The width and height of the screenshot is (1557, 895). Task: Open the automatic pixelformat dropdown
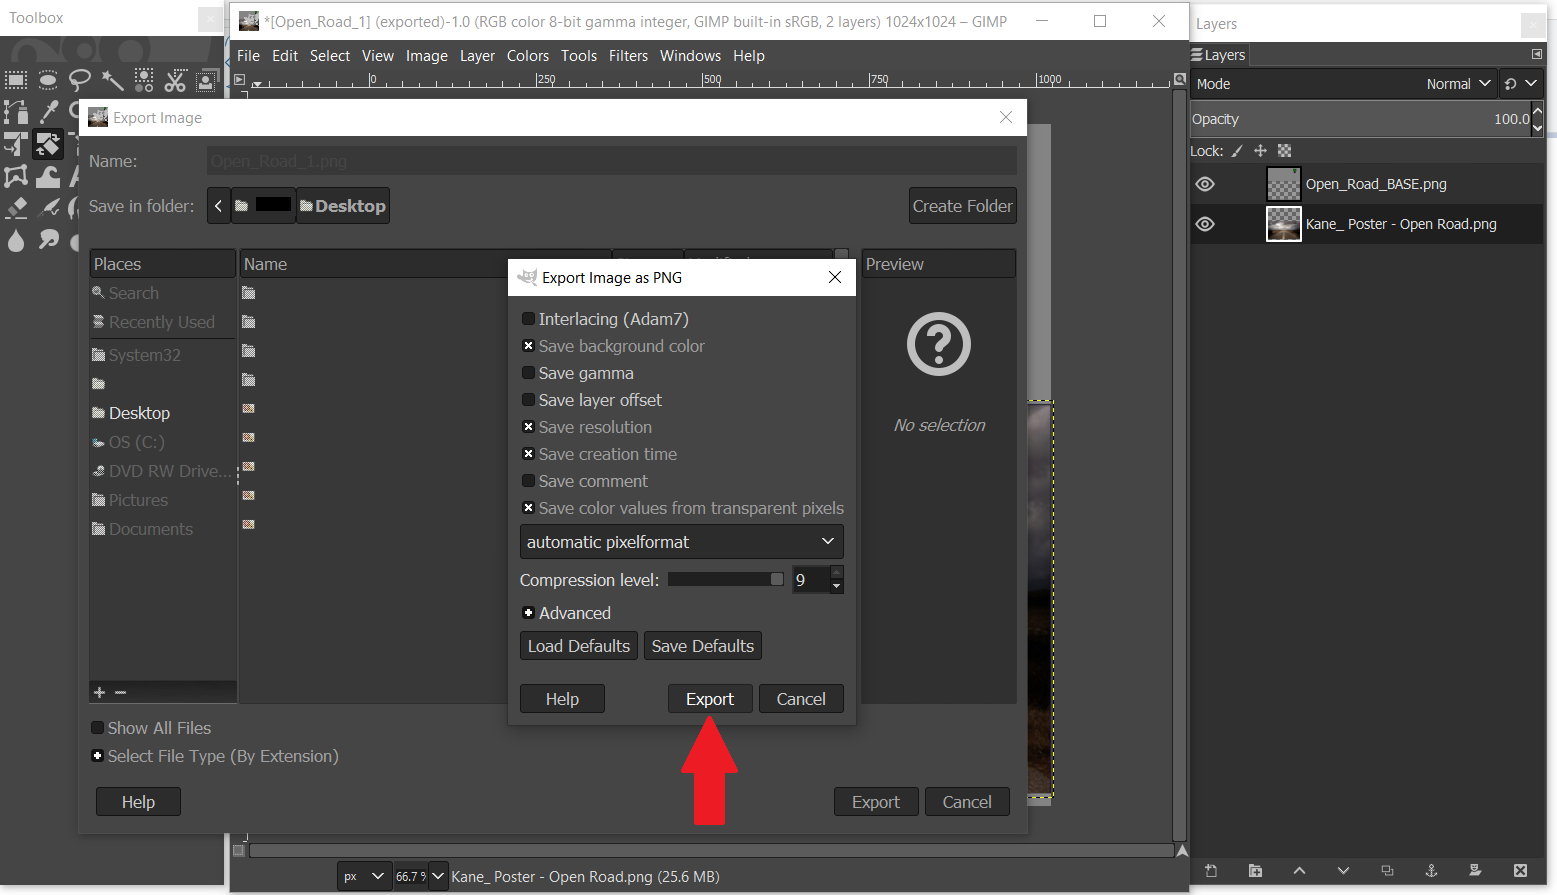(x=681, y=542)
